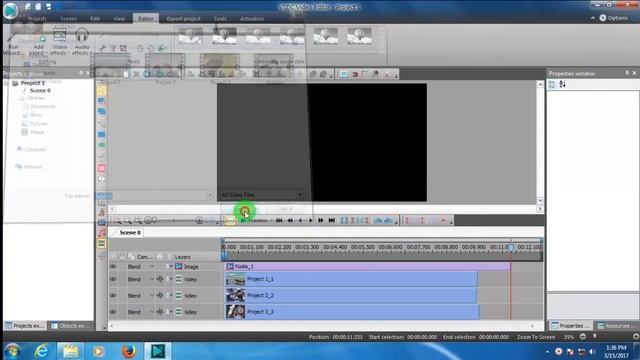The width and height of the screenshot is (640, 360).
Task: Open Blend mode dropdown for Project 2_2 row
Action: pos(152,296)
